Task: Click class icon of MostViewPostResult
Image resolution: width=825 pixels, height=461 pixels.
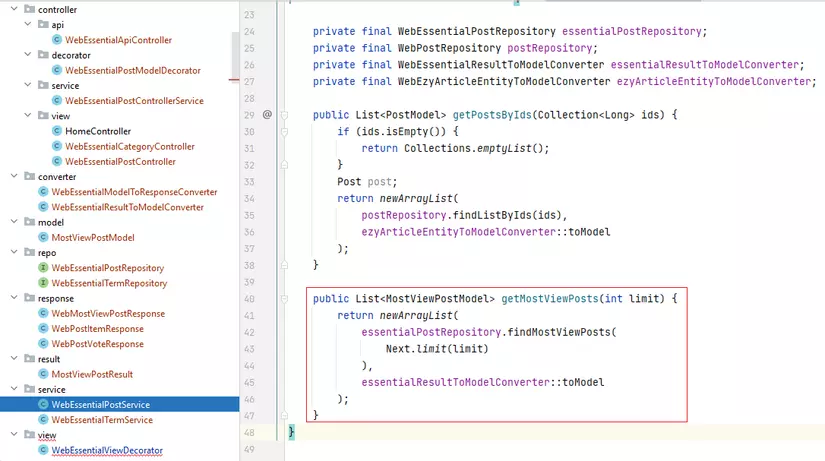Action: [43, 374]
